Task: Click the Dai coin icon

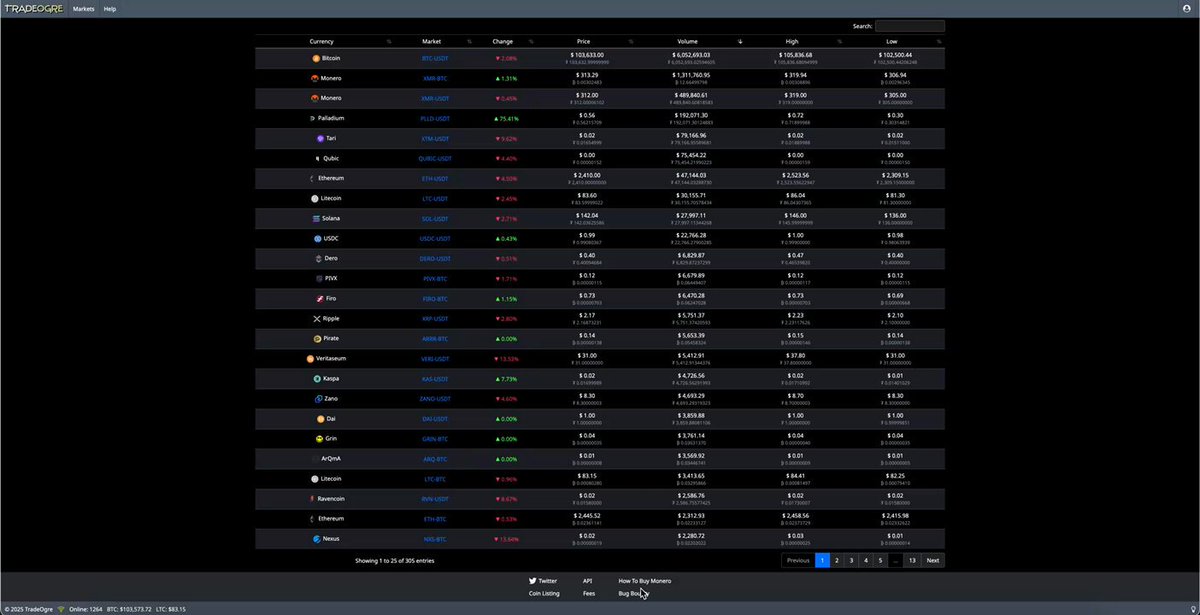Action: pos(320,418)
